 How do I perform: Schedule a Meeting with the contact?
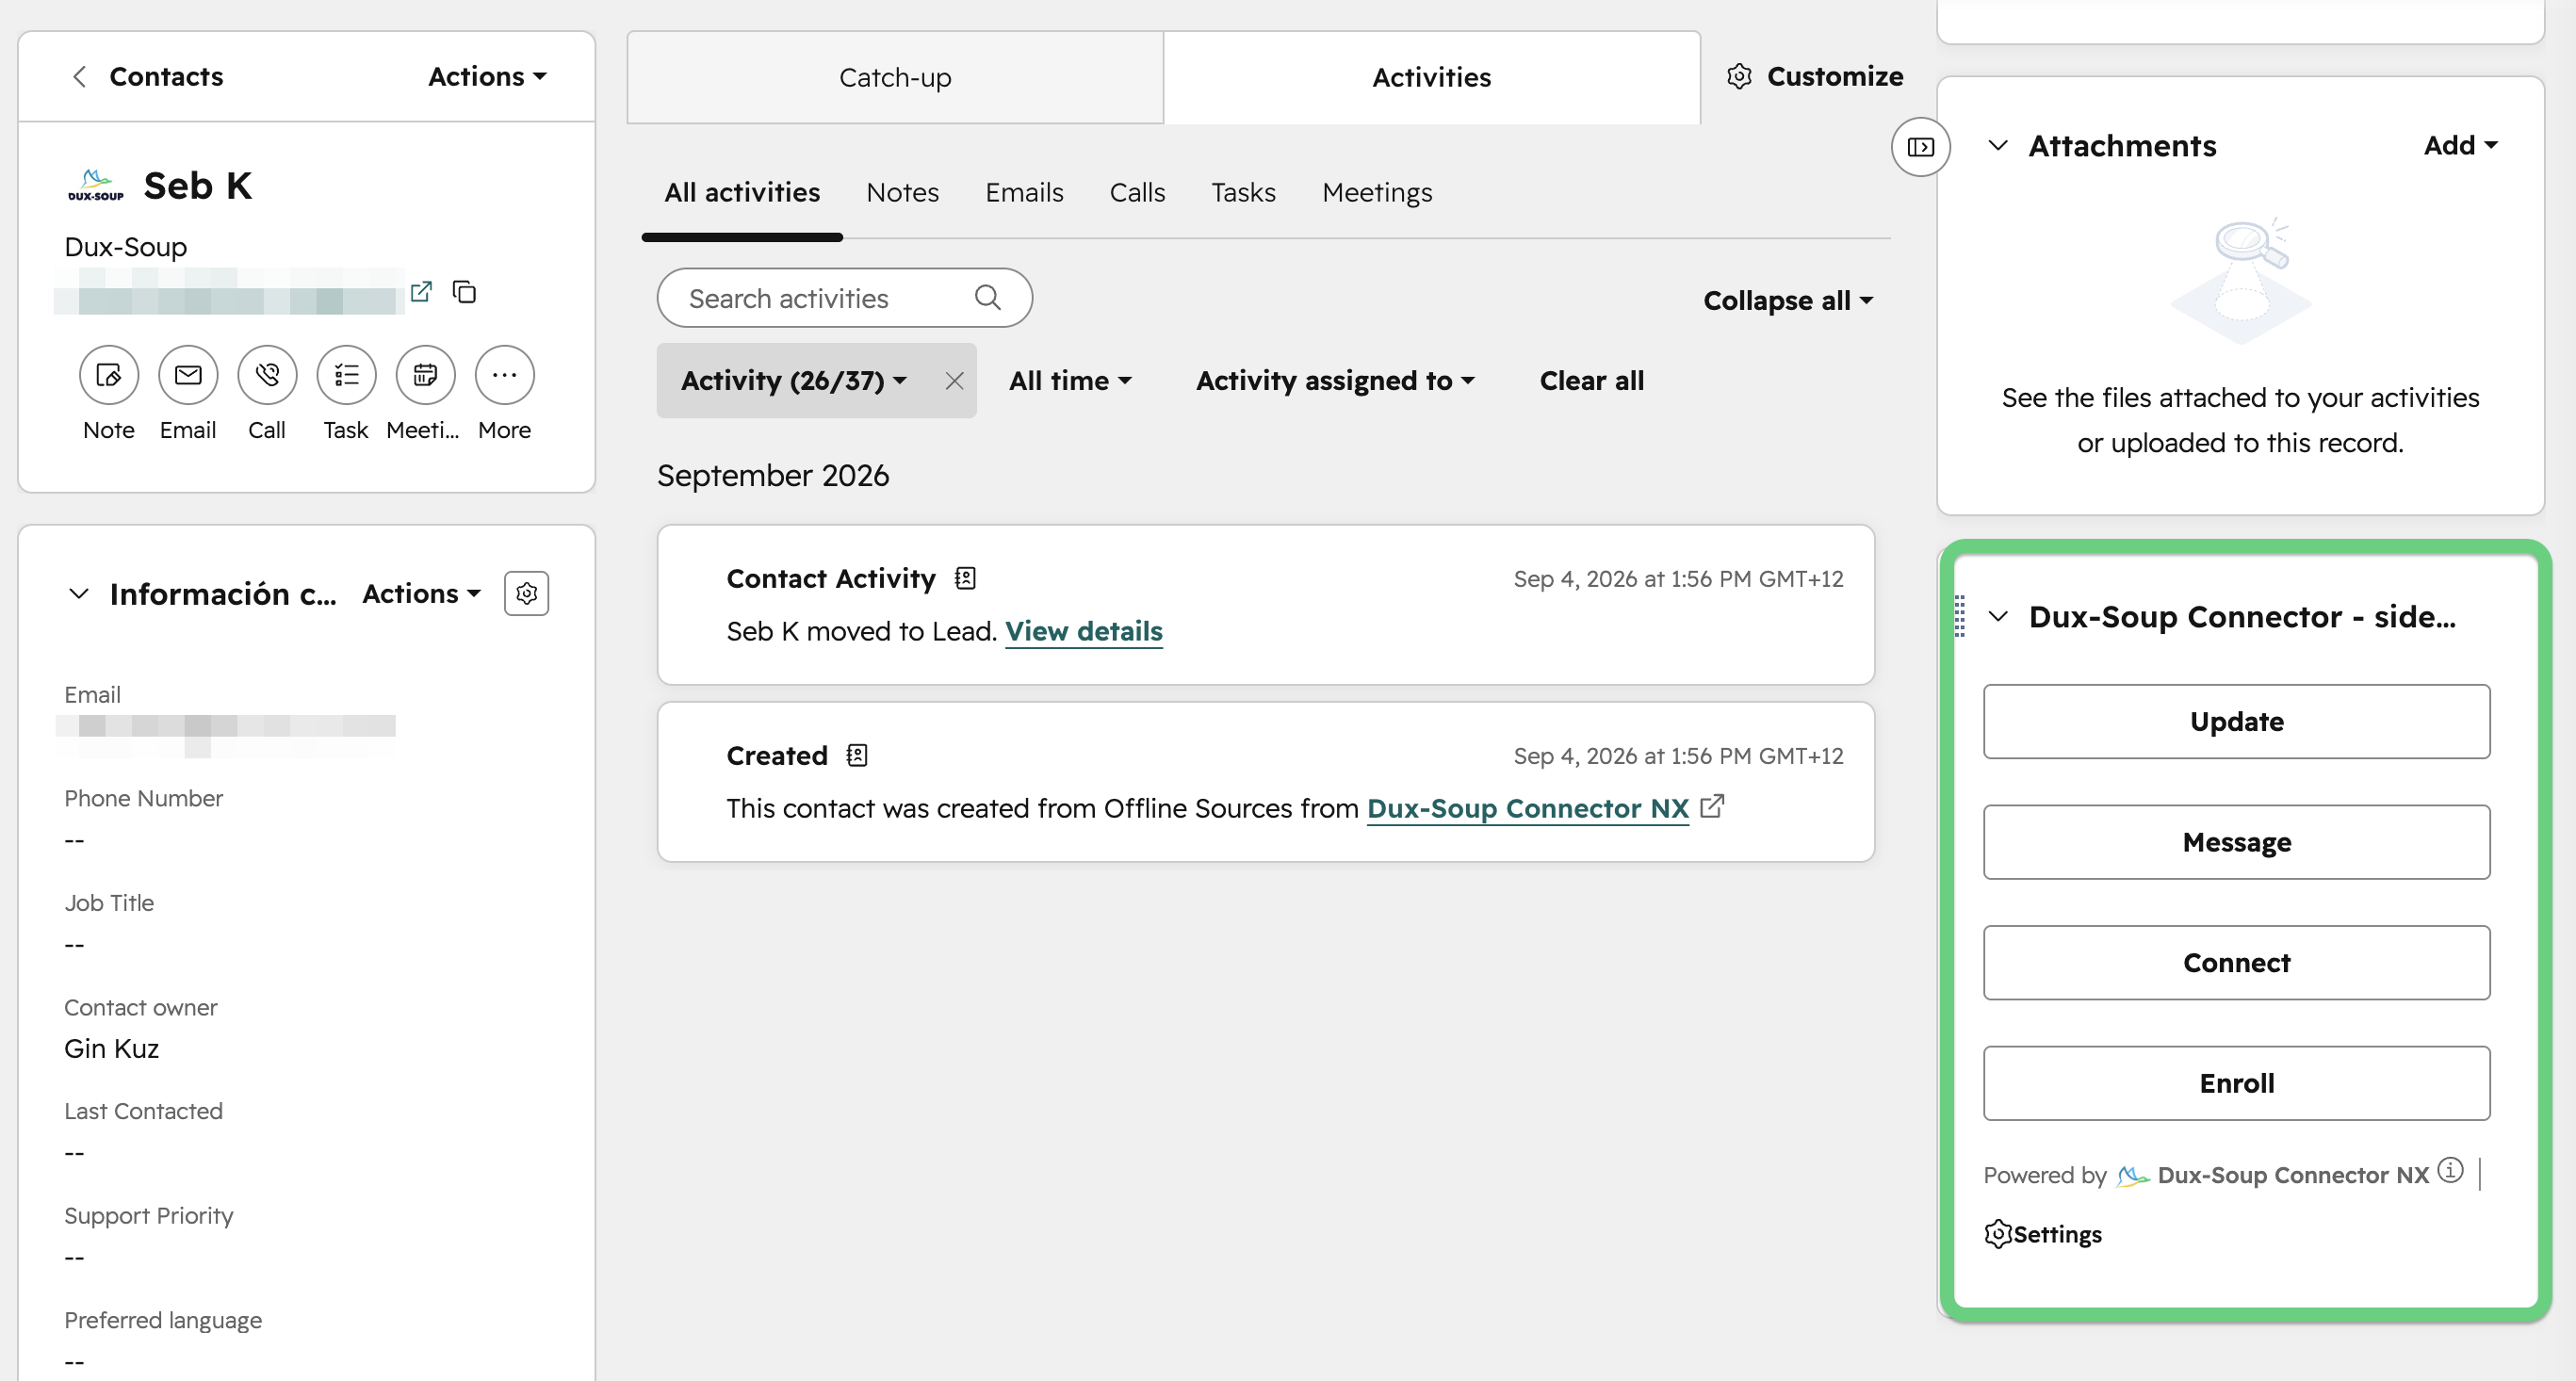click(425, 375)
